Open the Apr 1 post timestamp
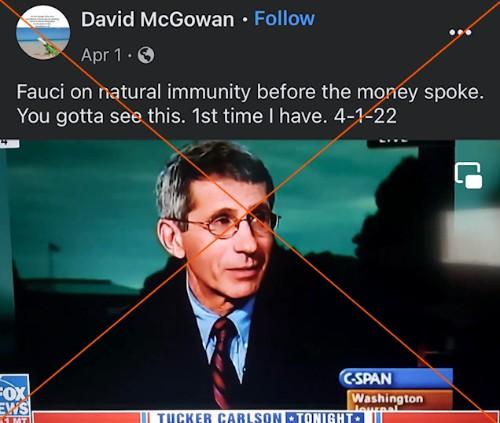 (101, 55)
